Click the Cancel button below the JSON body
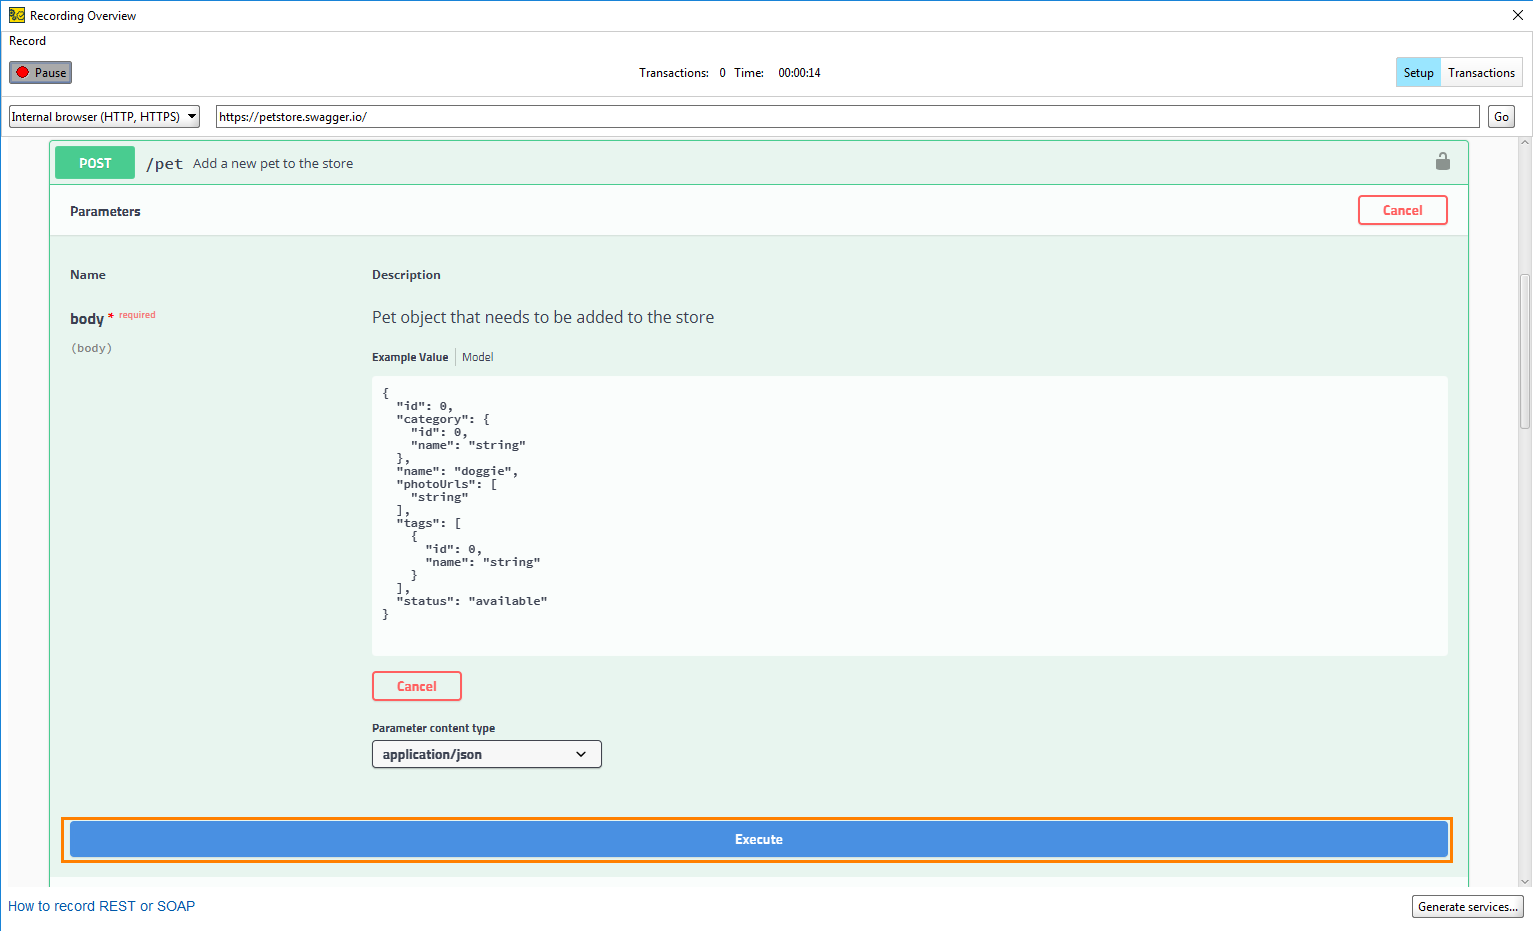The image size is (1533, 931). pos(416,686)
